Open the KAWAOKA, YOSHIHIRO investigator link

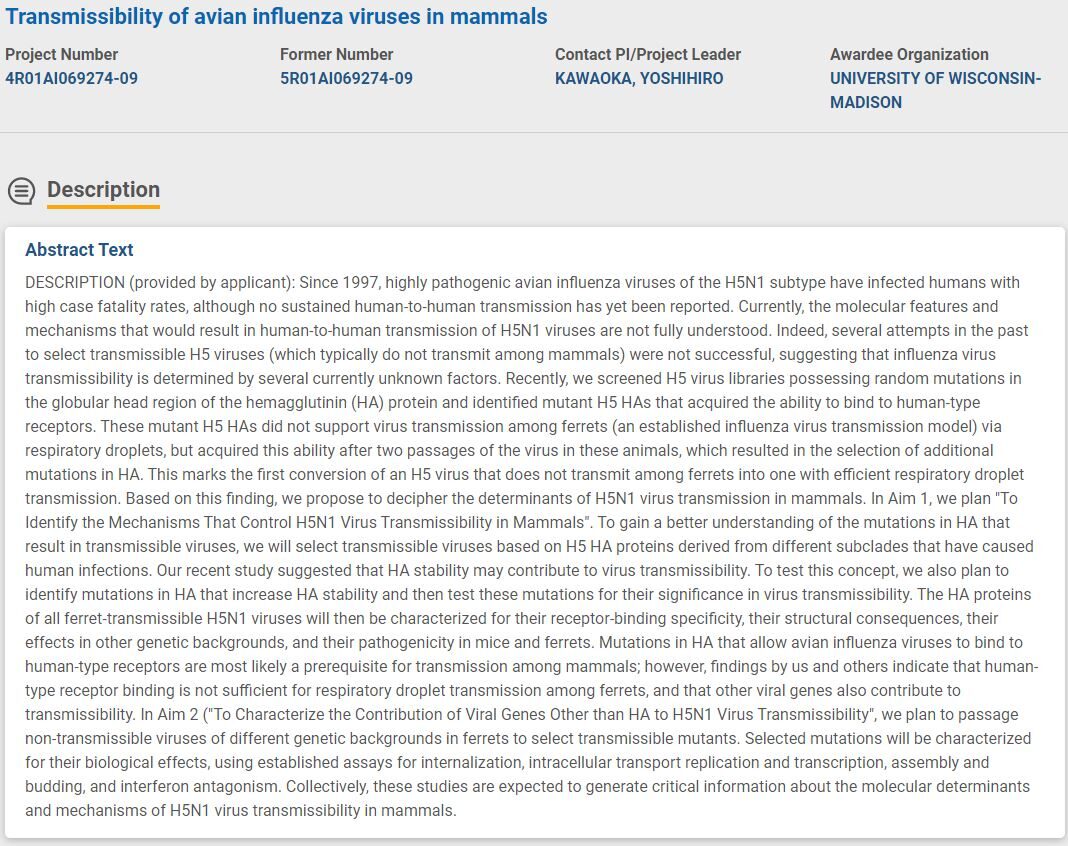pyautogui.click(x=639, y=78)
